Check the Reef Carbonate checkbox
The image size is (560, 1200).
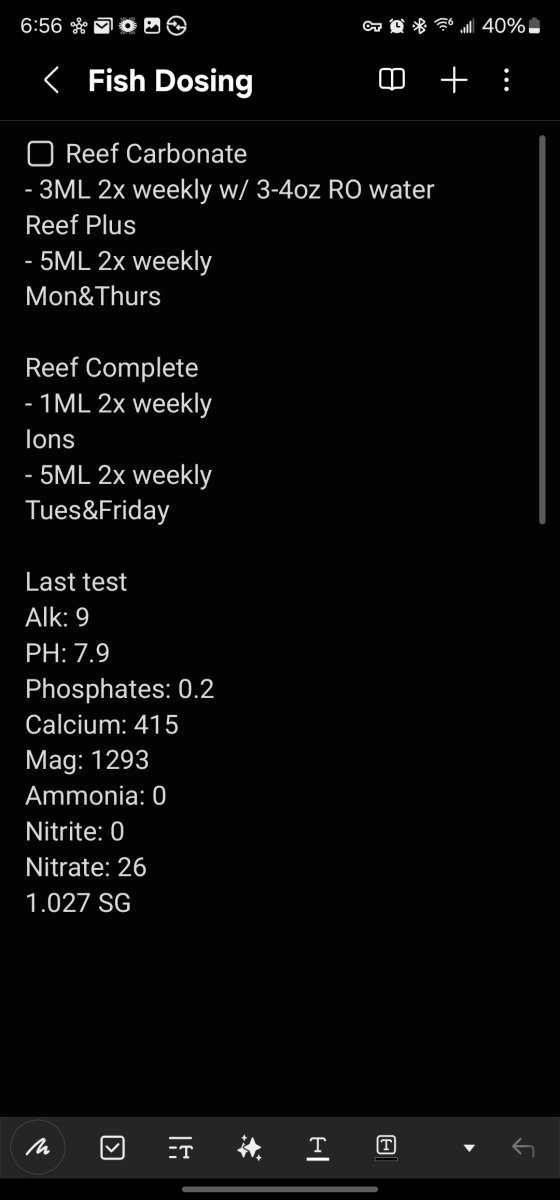coord(39,154)
